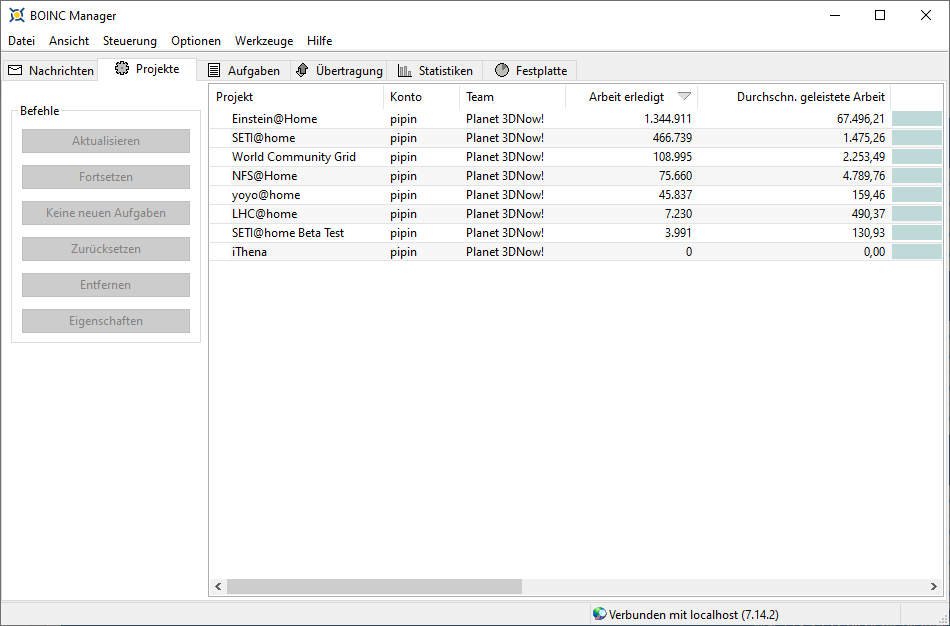Click the average value 67.496,21

[x=860, y=119]
